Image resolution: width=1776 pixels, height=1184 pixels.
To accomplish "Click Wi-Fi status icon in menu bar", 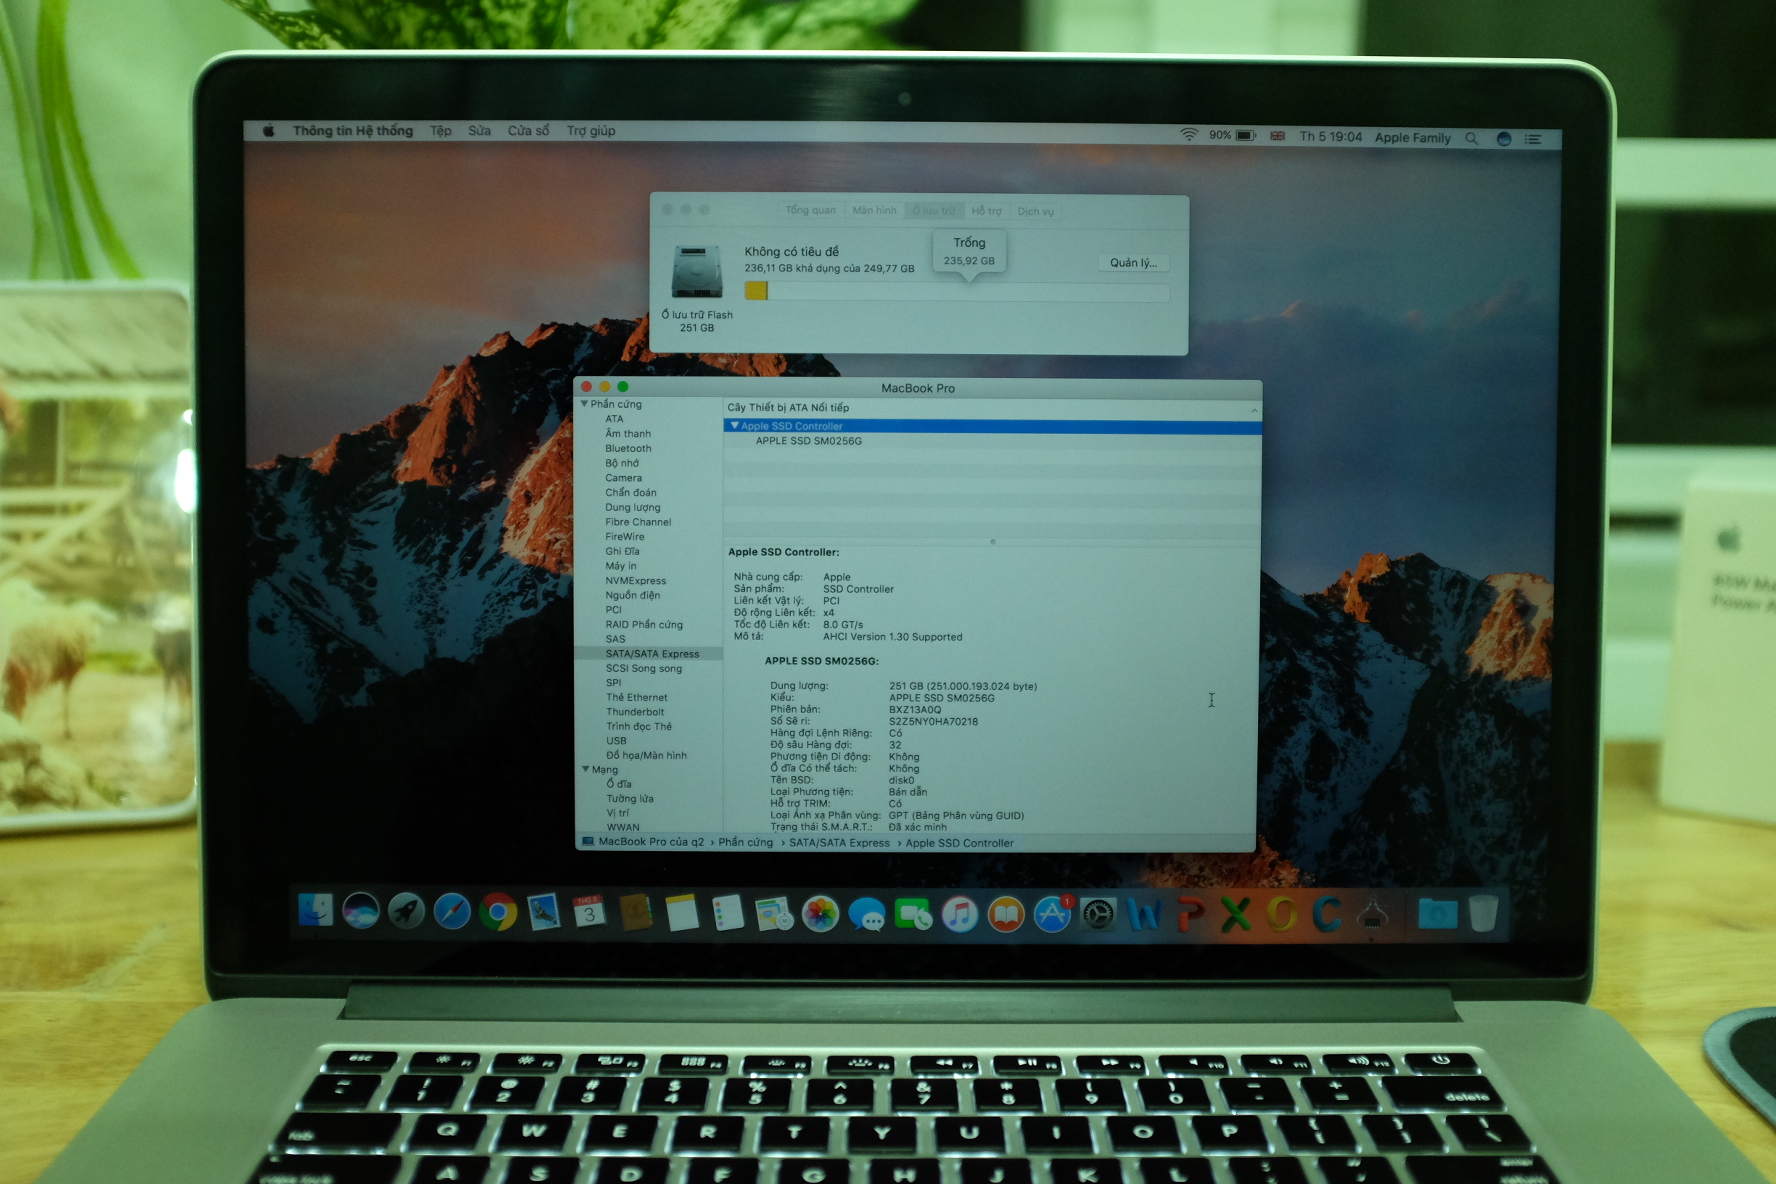I will click(1188, 135).
